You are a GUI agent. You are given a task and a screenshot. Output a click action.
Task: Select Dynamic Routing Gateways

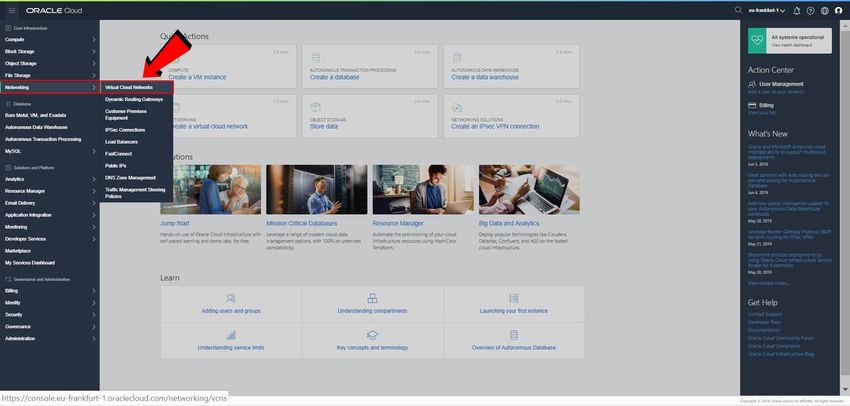(136, 99)
